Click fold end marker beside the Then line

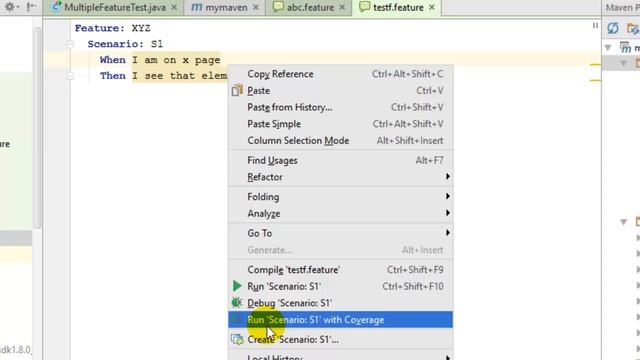tap(70, 76)
